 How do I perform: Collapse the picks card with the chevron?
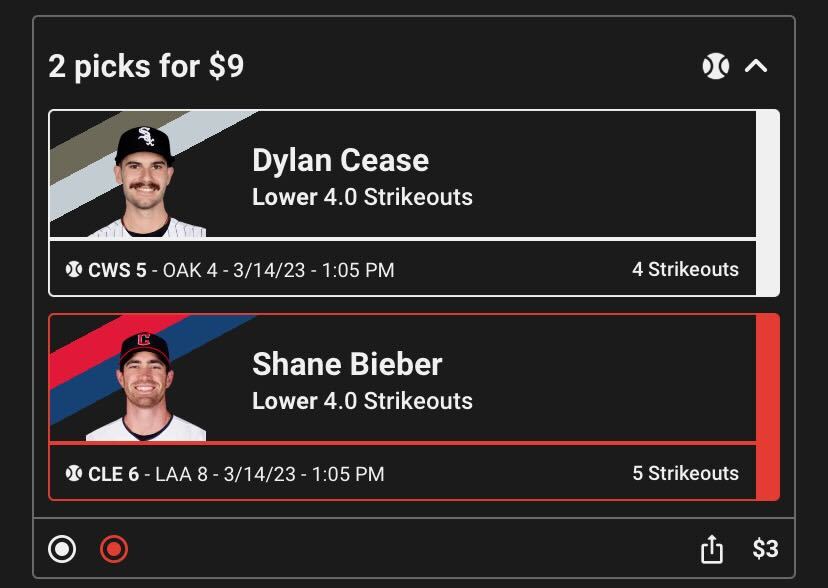pos(757,67)
